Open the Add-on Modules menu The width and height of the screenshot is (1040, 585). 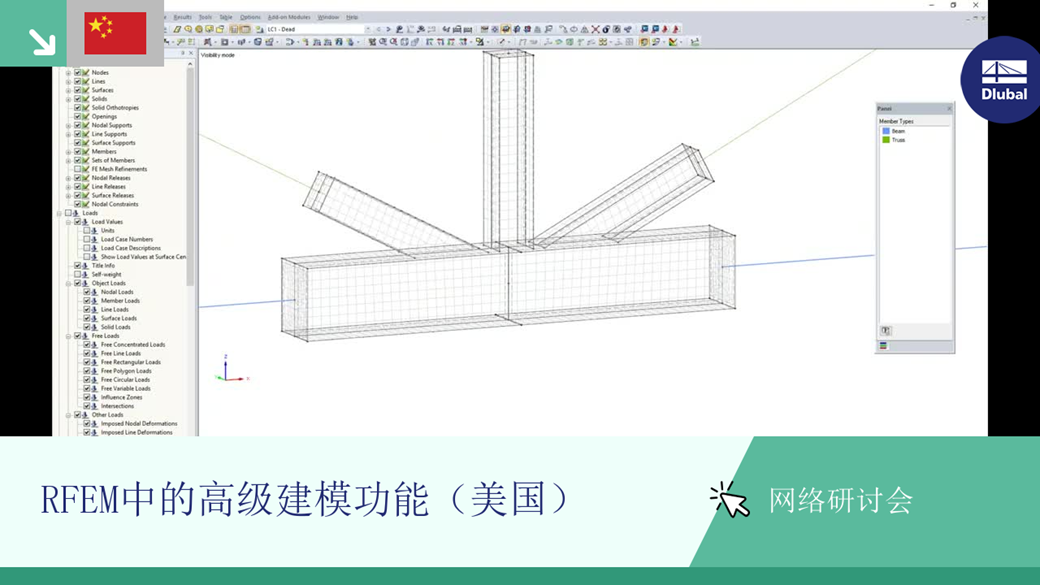[x=289, y=17]
